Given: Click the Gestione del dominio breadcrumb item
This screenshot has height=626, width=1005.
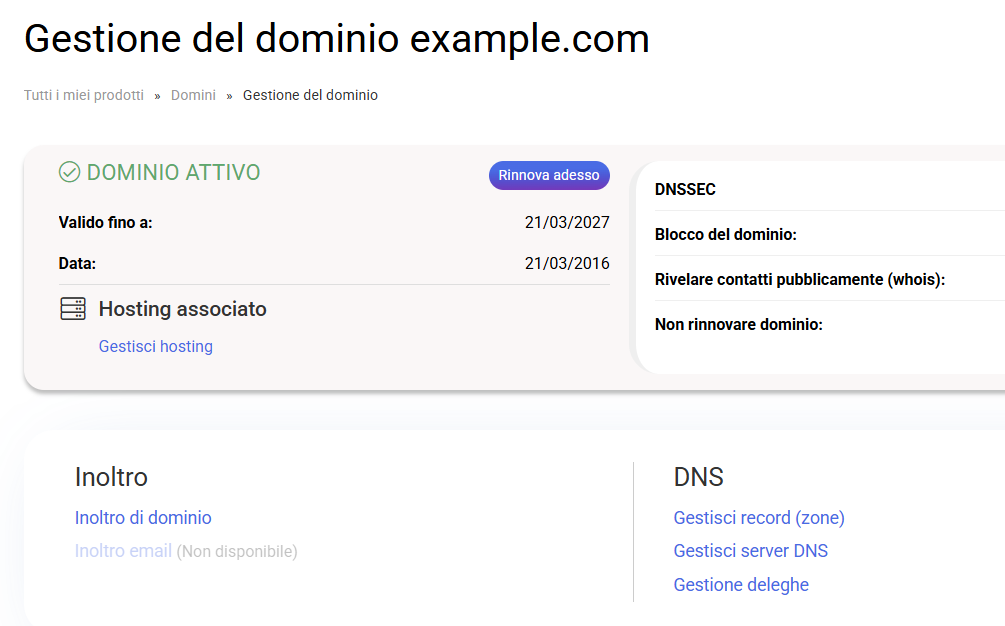Looking at the screenshot, I should (310, 95).
